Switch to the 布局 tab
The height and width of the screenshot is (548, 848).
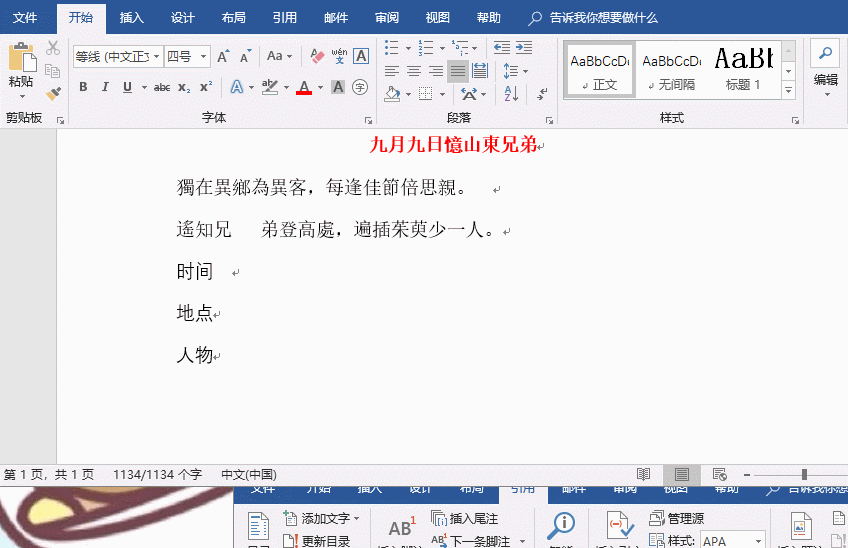[234, 18]
